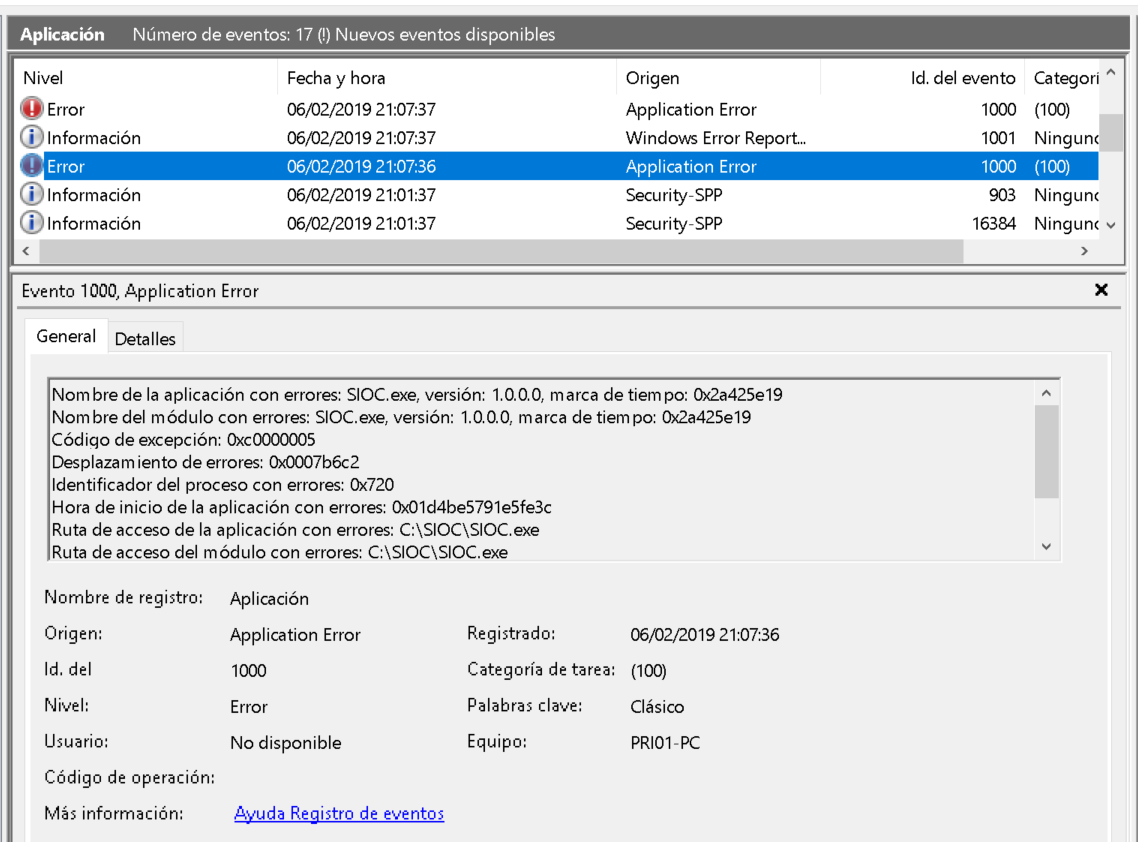
Task: Close the Evento 1000 details pane
Action: (x=1101, y=290)
